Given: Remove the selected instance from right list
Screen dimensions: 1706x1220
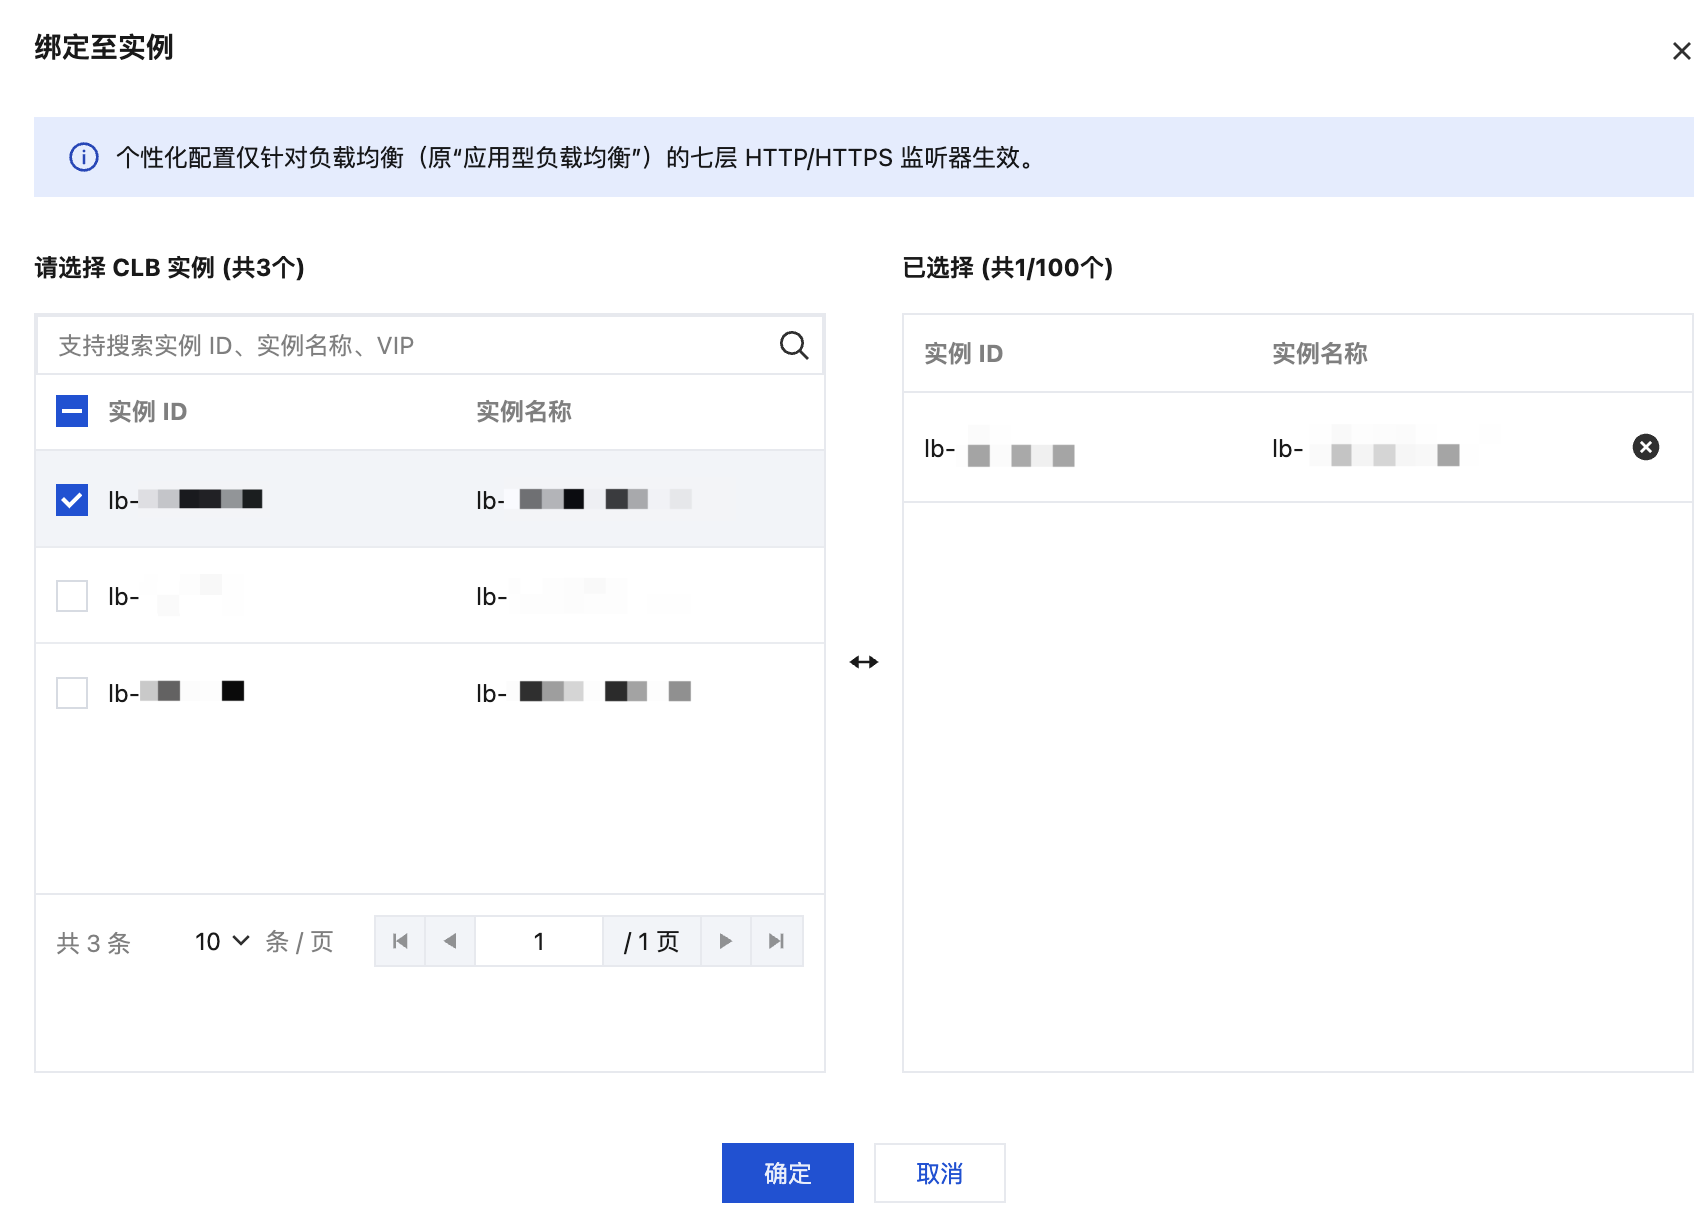Looking at the screenshot, I should click(x=1645, y=447).
